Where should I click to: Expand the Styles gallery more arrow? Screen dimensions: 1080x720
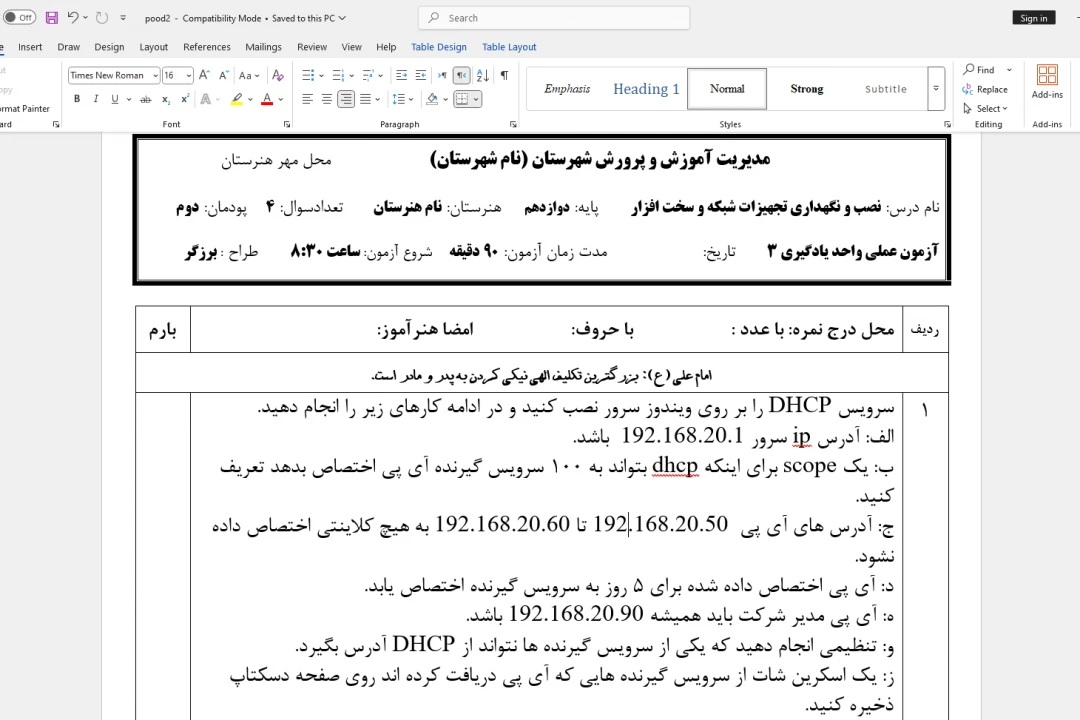click(x=936, y=89)
